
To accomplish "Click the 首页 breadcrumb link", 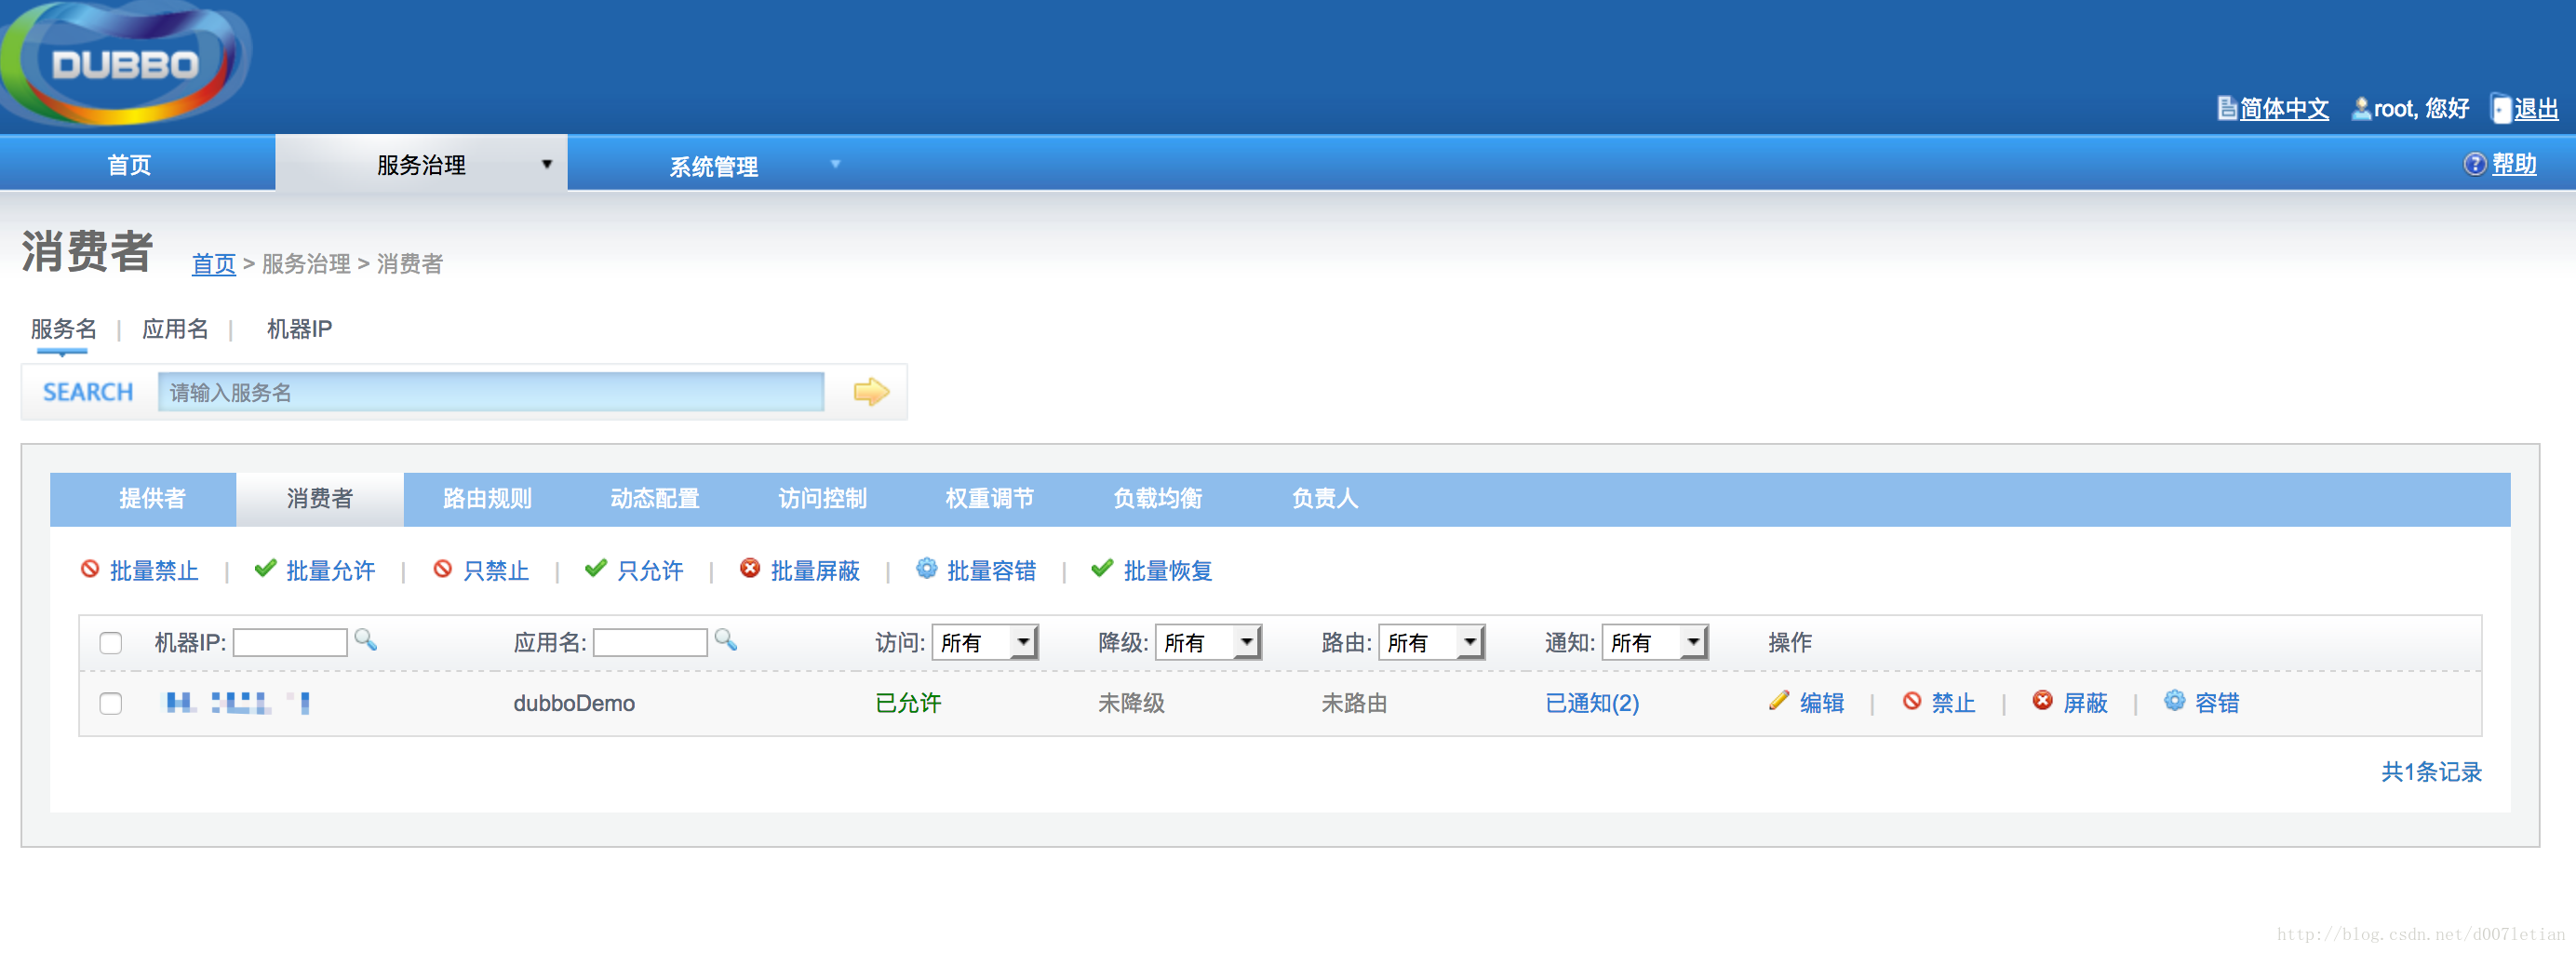I will tap(213, 264).
